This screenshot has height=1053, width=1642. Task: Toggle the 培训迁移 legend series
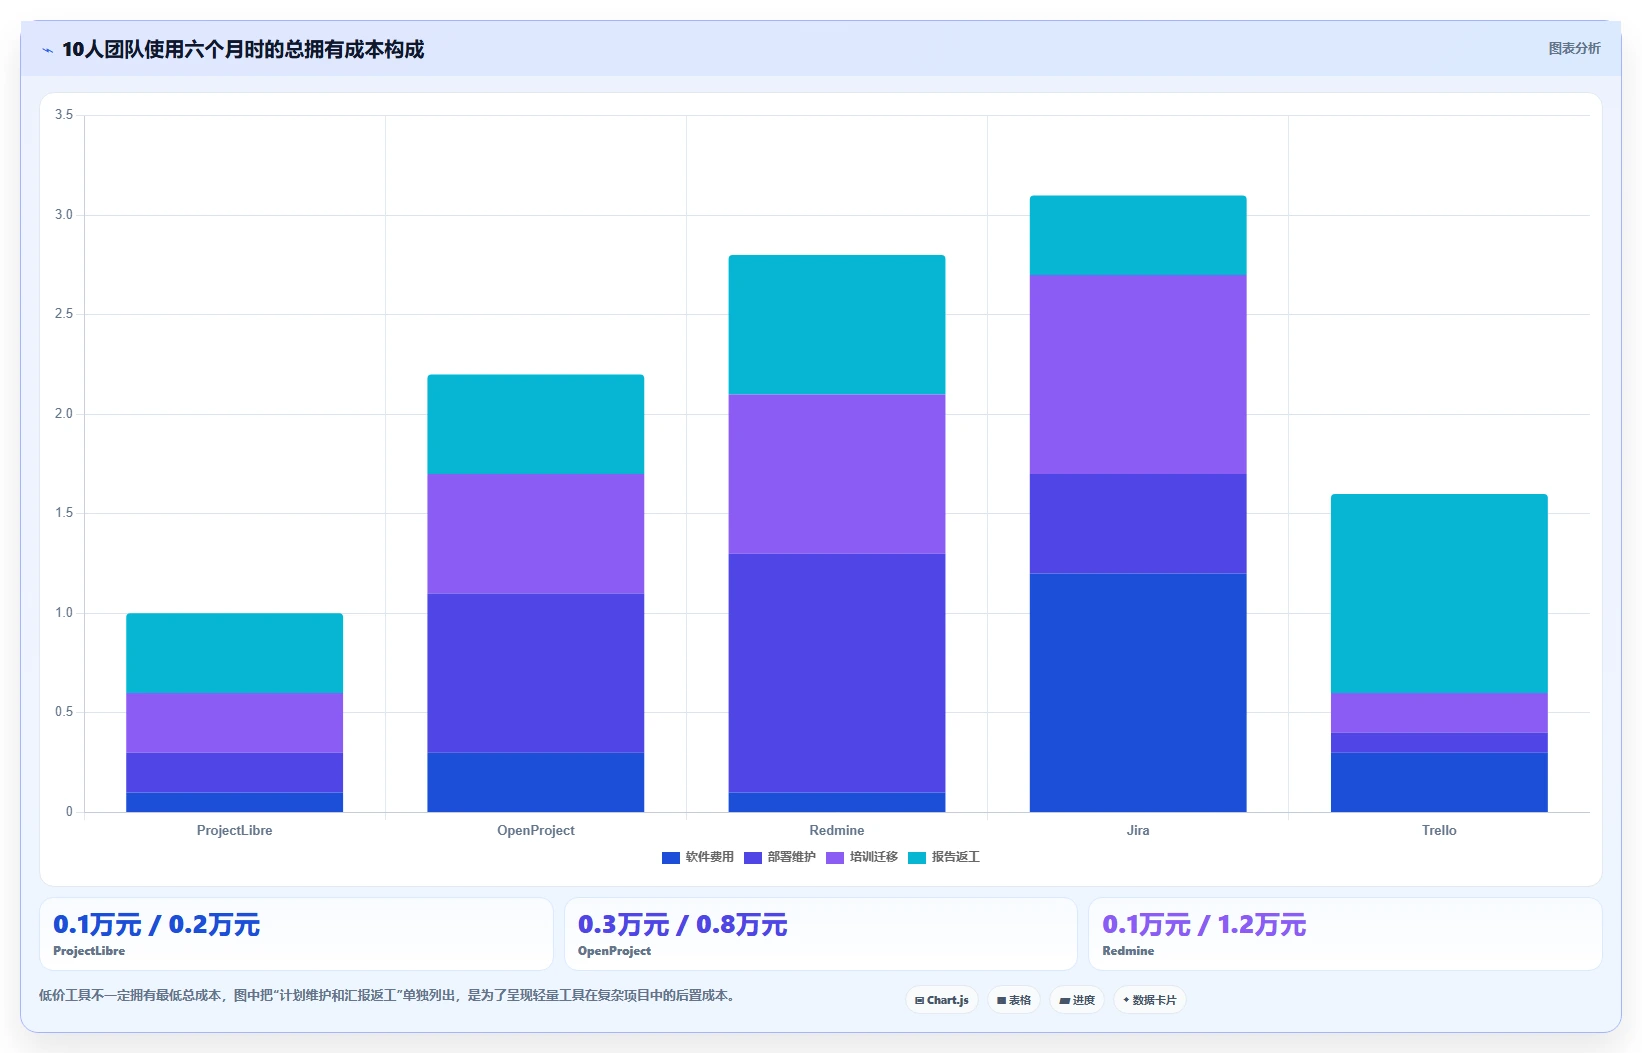click(x=862, y=857)
